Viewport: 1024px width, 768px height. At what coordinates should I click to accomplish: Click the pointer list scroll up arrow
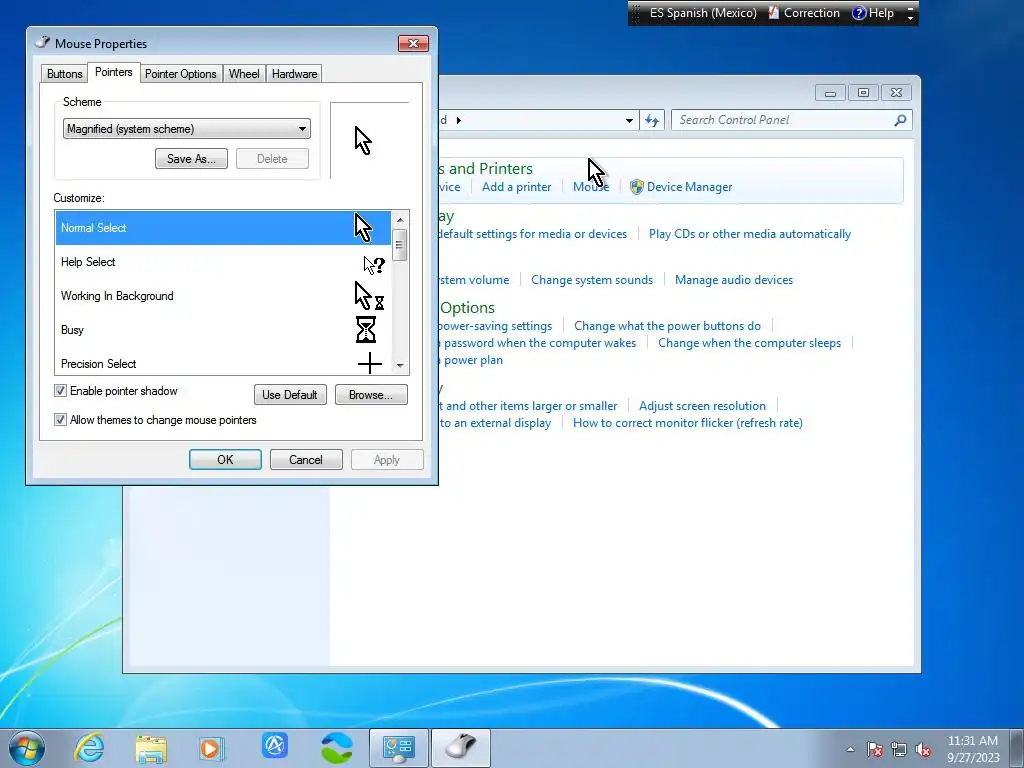[x=400, y=219]
